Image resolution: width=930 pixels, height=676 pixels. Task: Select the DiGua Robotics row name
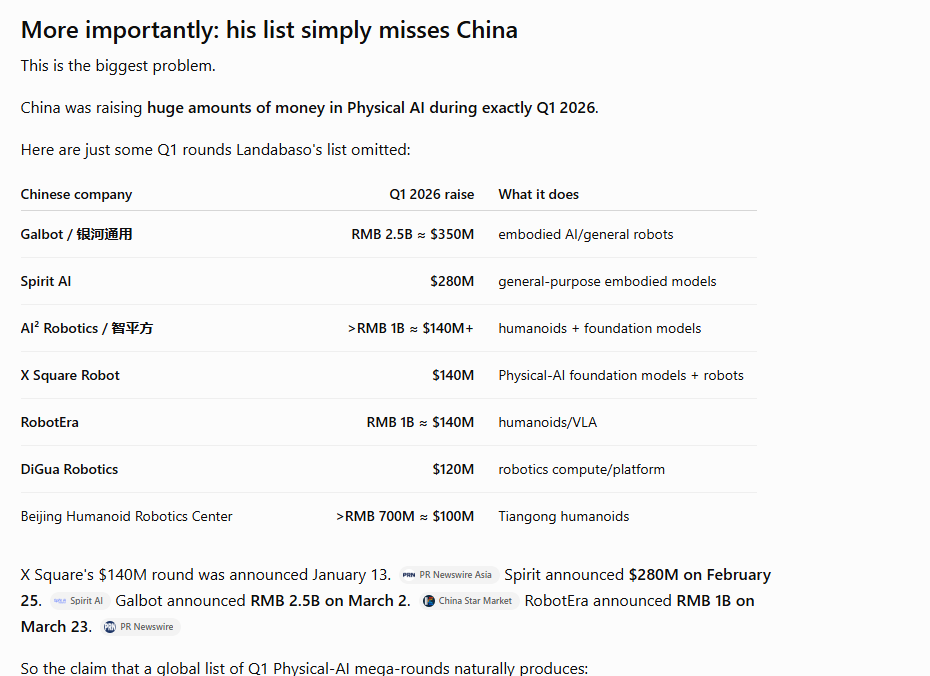click(x=69, y=469)
